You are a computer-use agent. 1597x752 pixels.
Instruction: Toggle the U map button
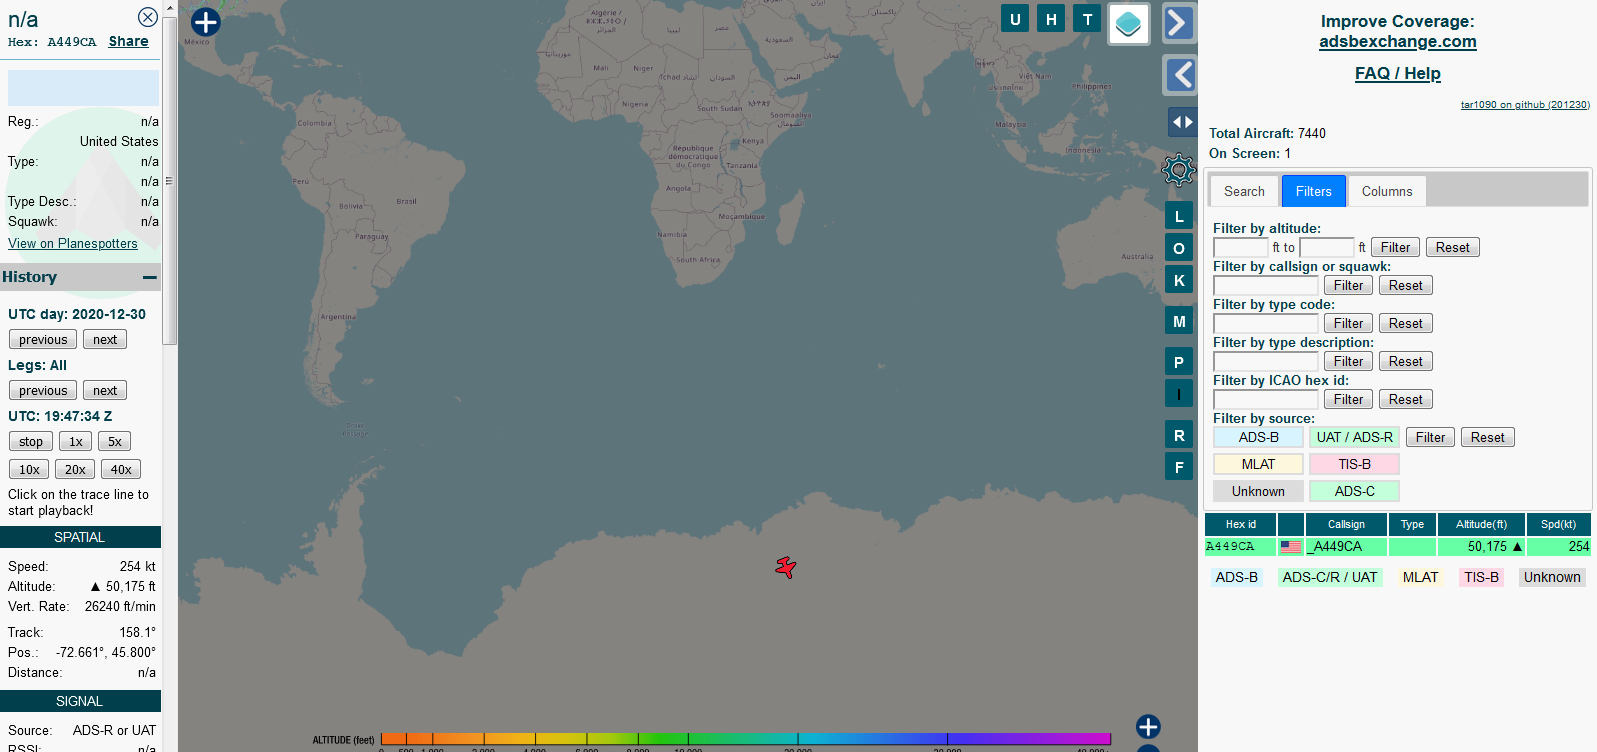[x=1015, y=19]
